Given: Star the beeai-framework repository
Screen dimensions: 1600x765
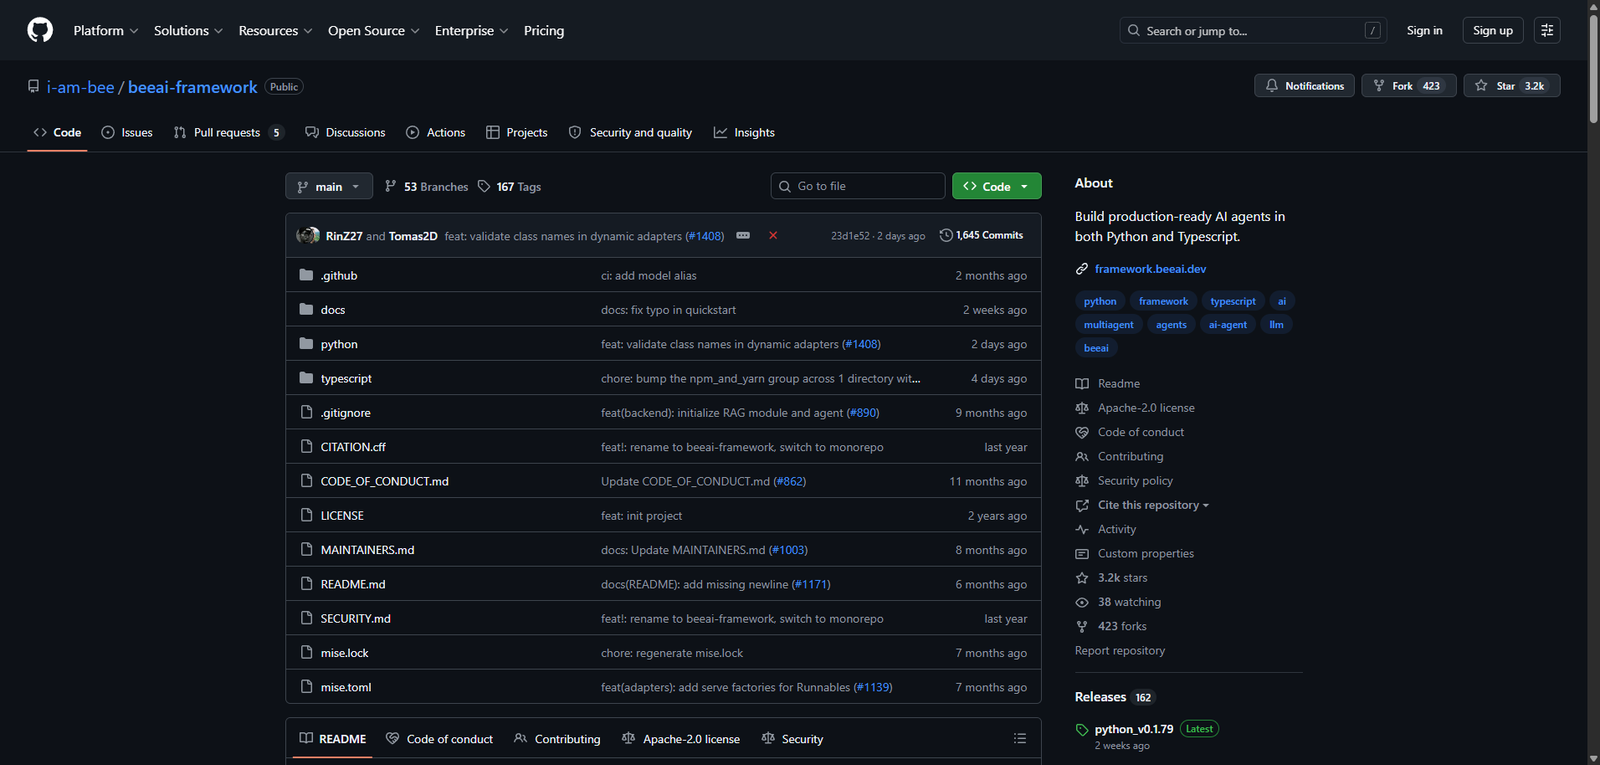Looking at the screenshot, I should click(1511, 86).
